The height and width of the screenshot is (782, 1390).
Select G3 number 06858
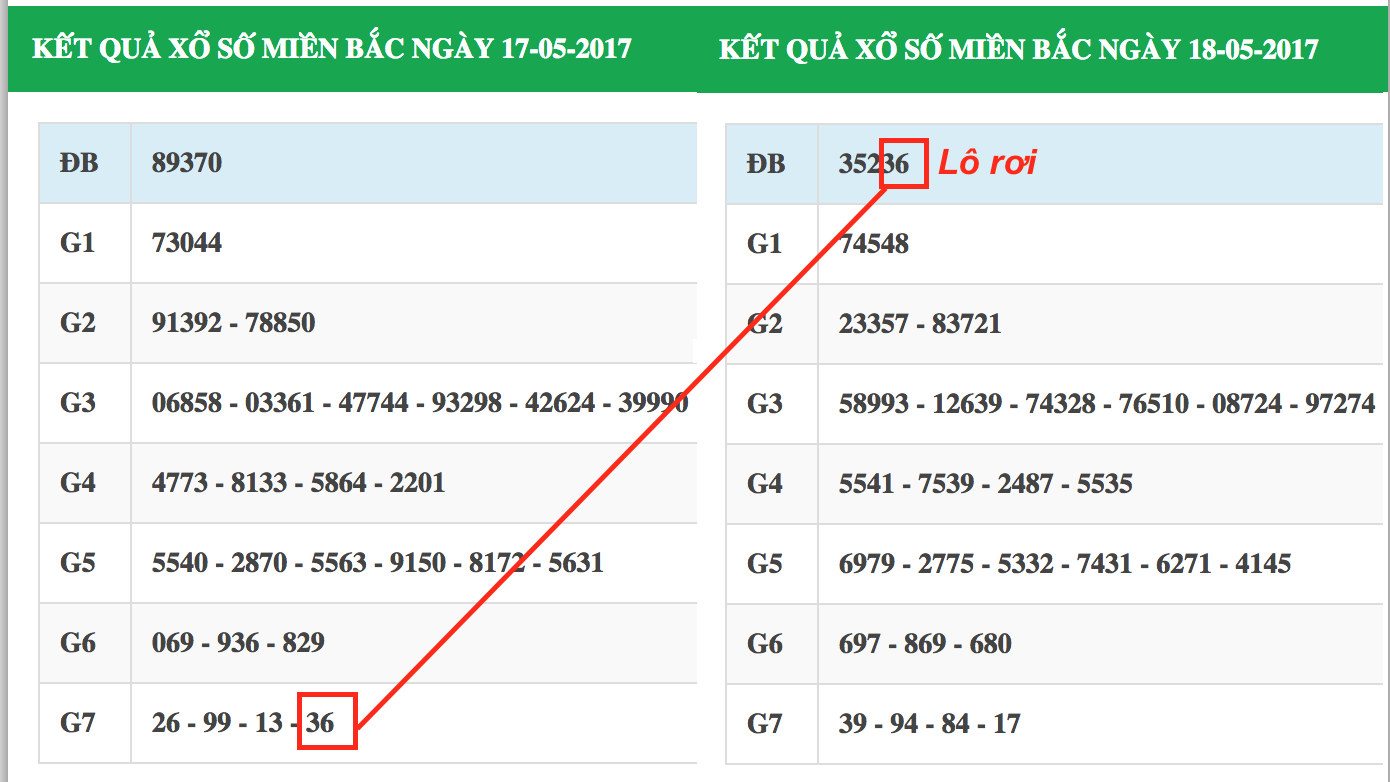click(x=187, y=403)
